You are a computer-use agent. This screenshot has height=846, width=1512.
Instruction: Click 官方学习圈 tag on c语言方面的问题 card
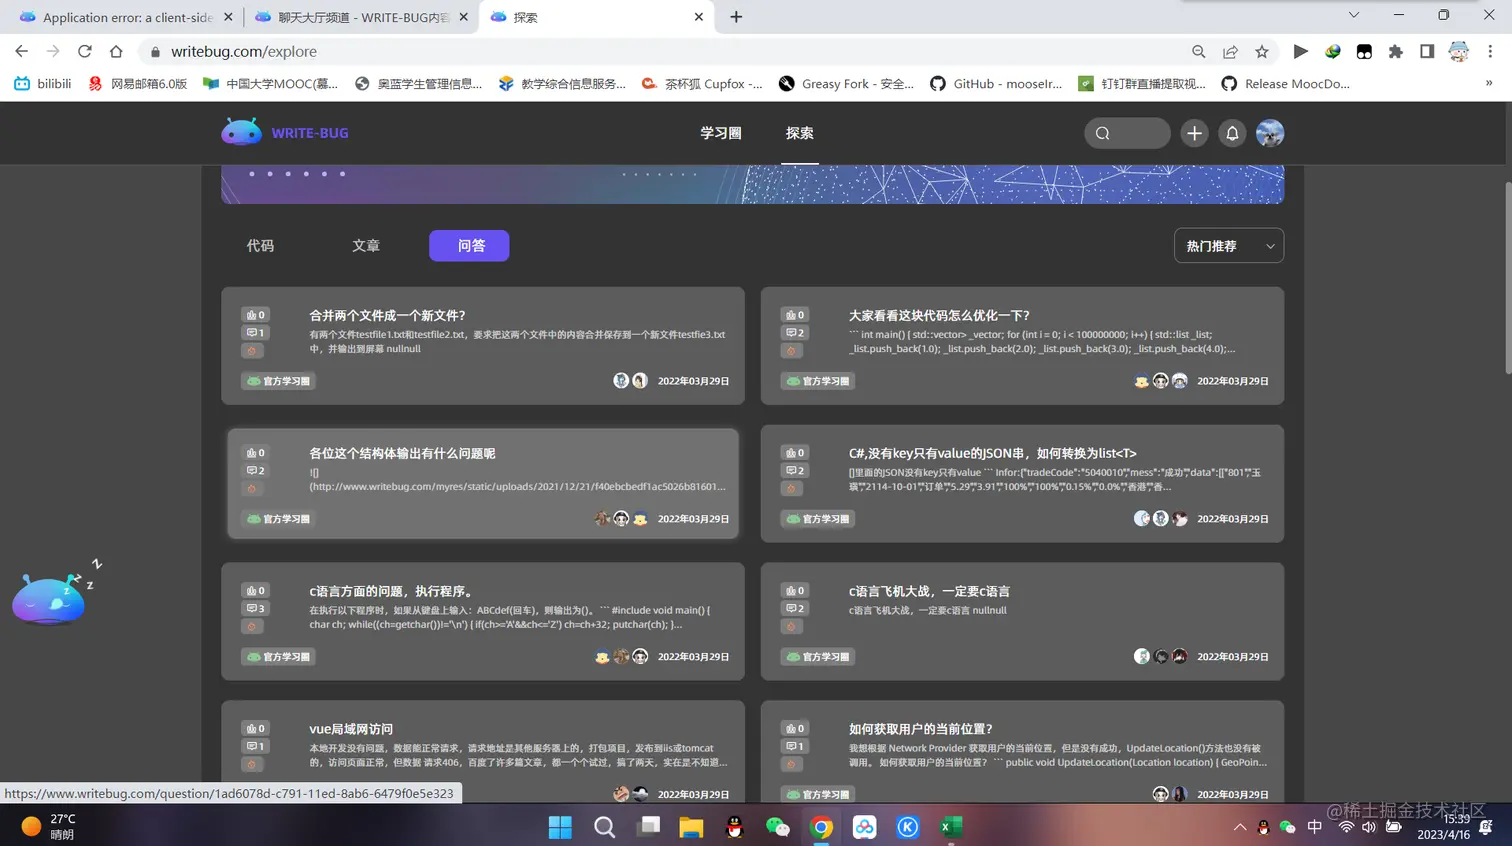(278, 657)
